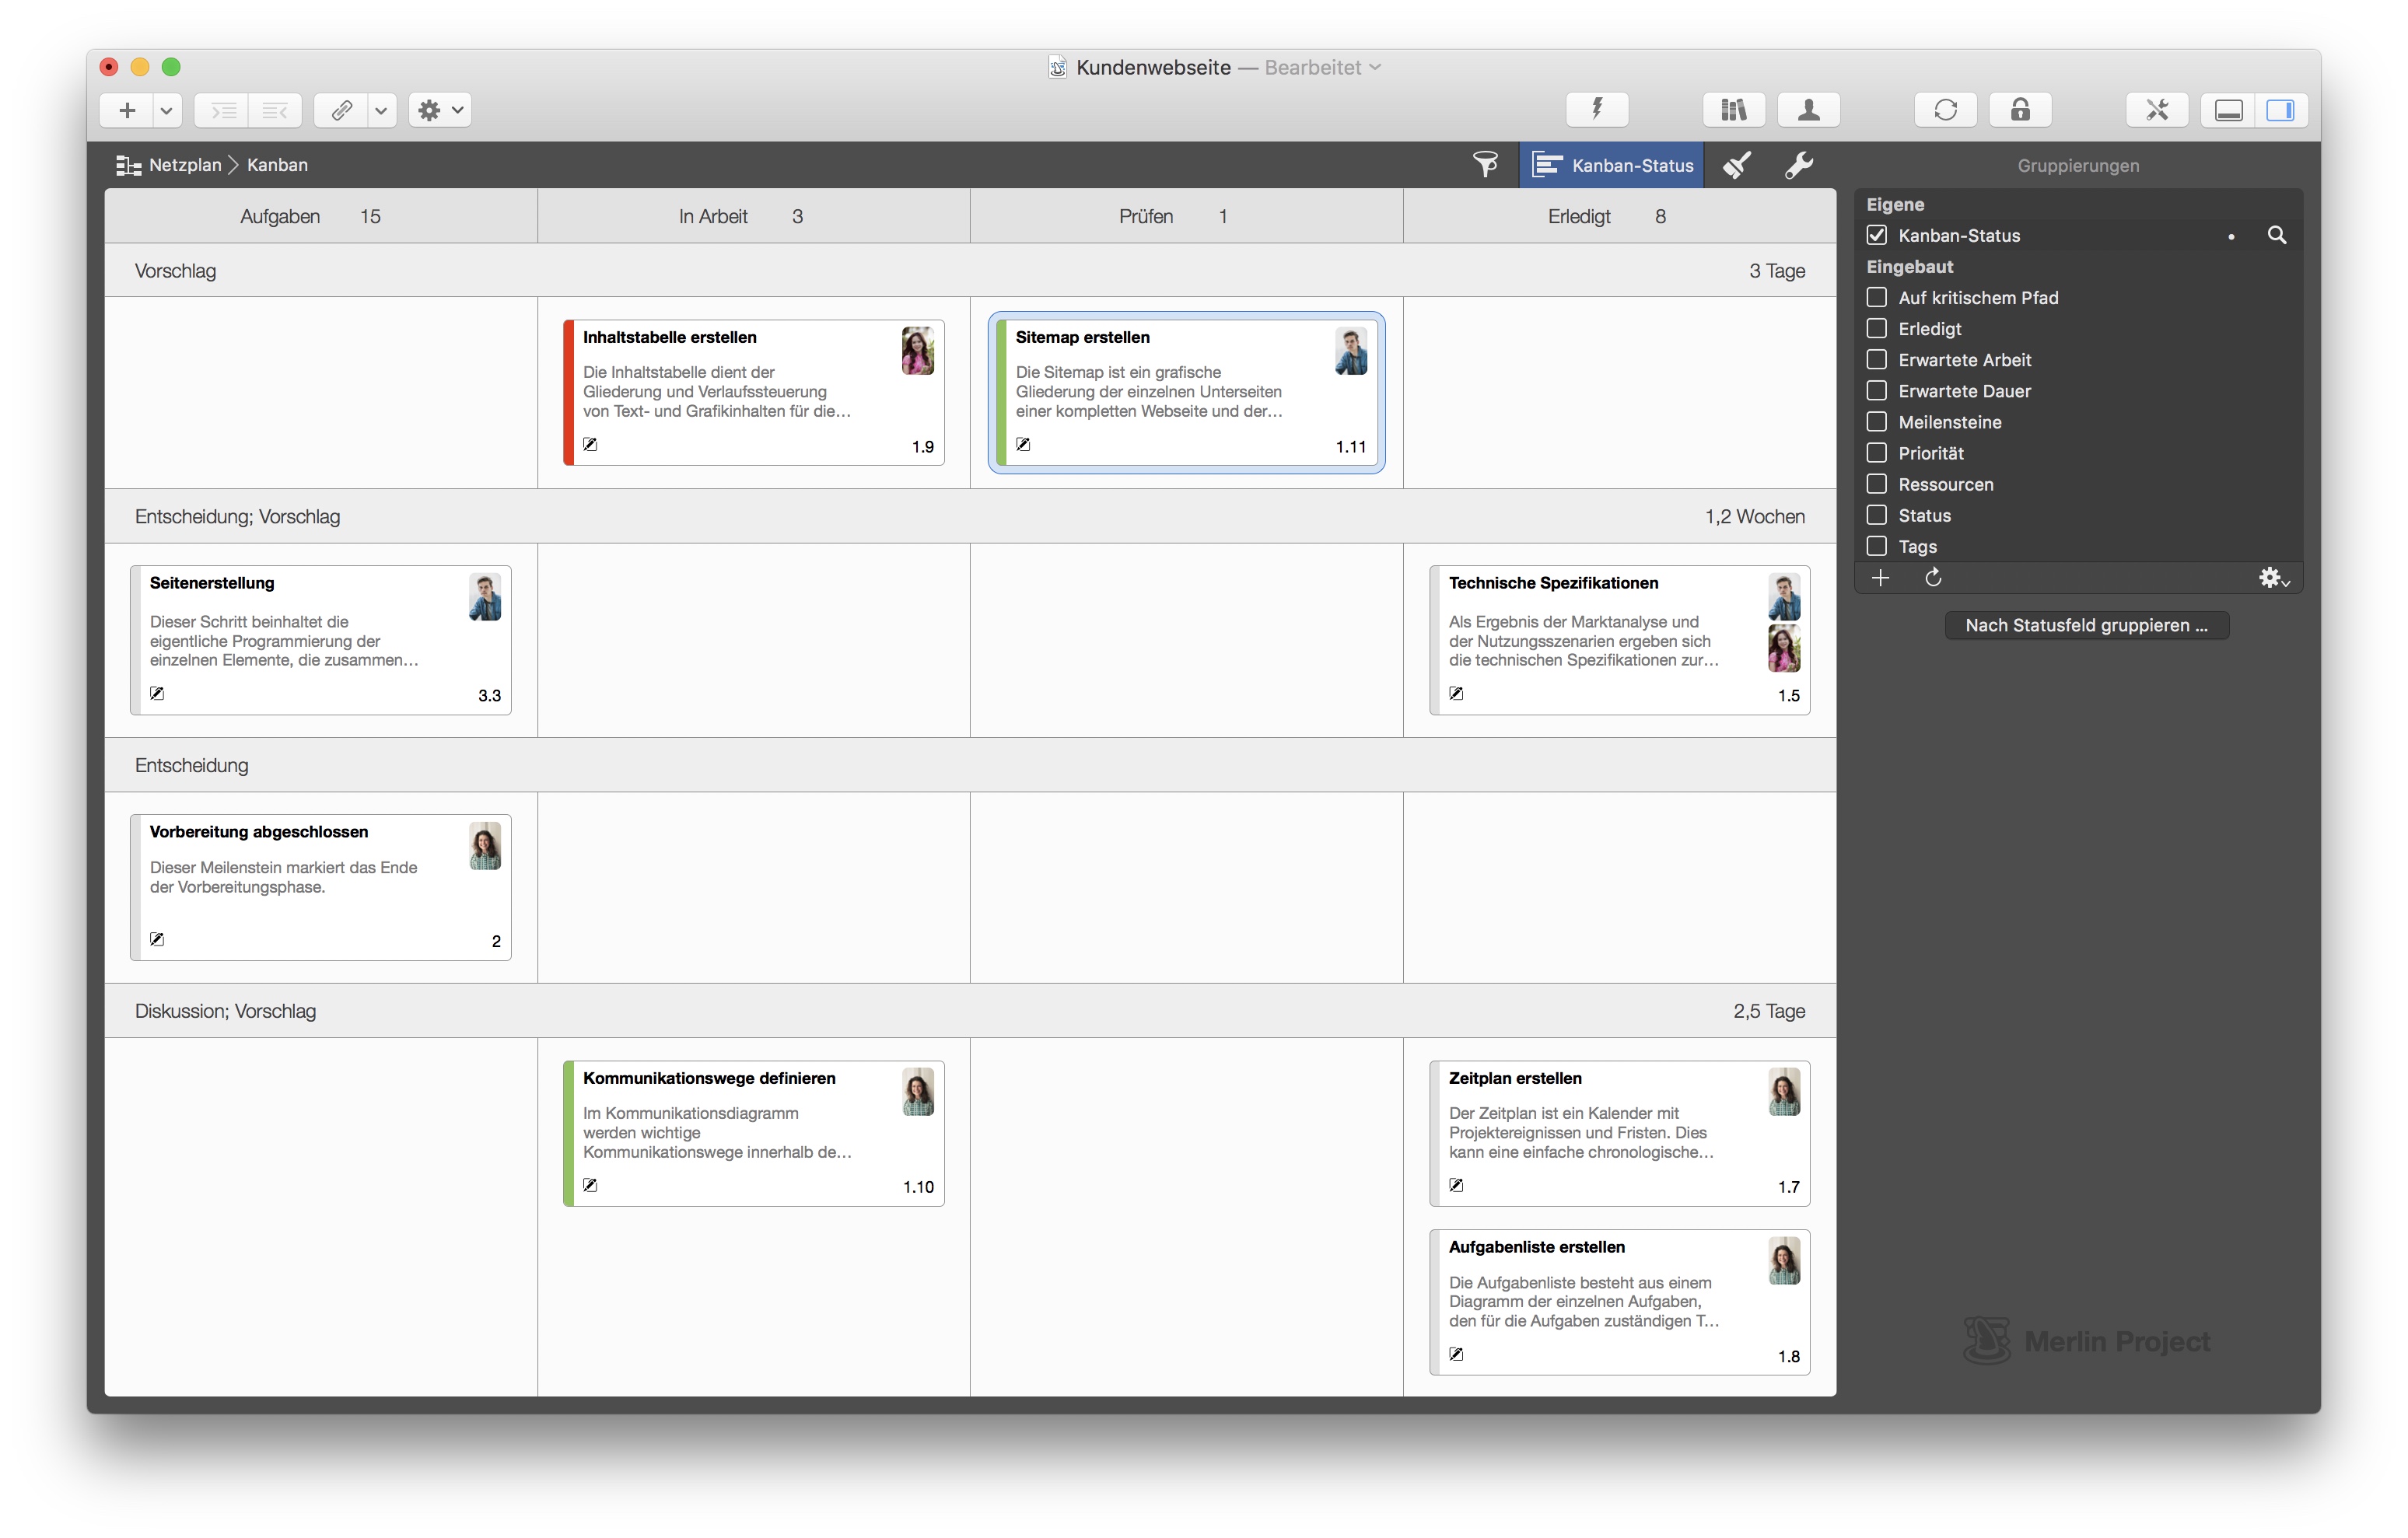The height and width of the screenshot is (1538, 2408).
Task: Click the filter funnel icon
Action: (1485, 165)
